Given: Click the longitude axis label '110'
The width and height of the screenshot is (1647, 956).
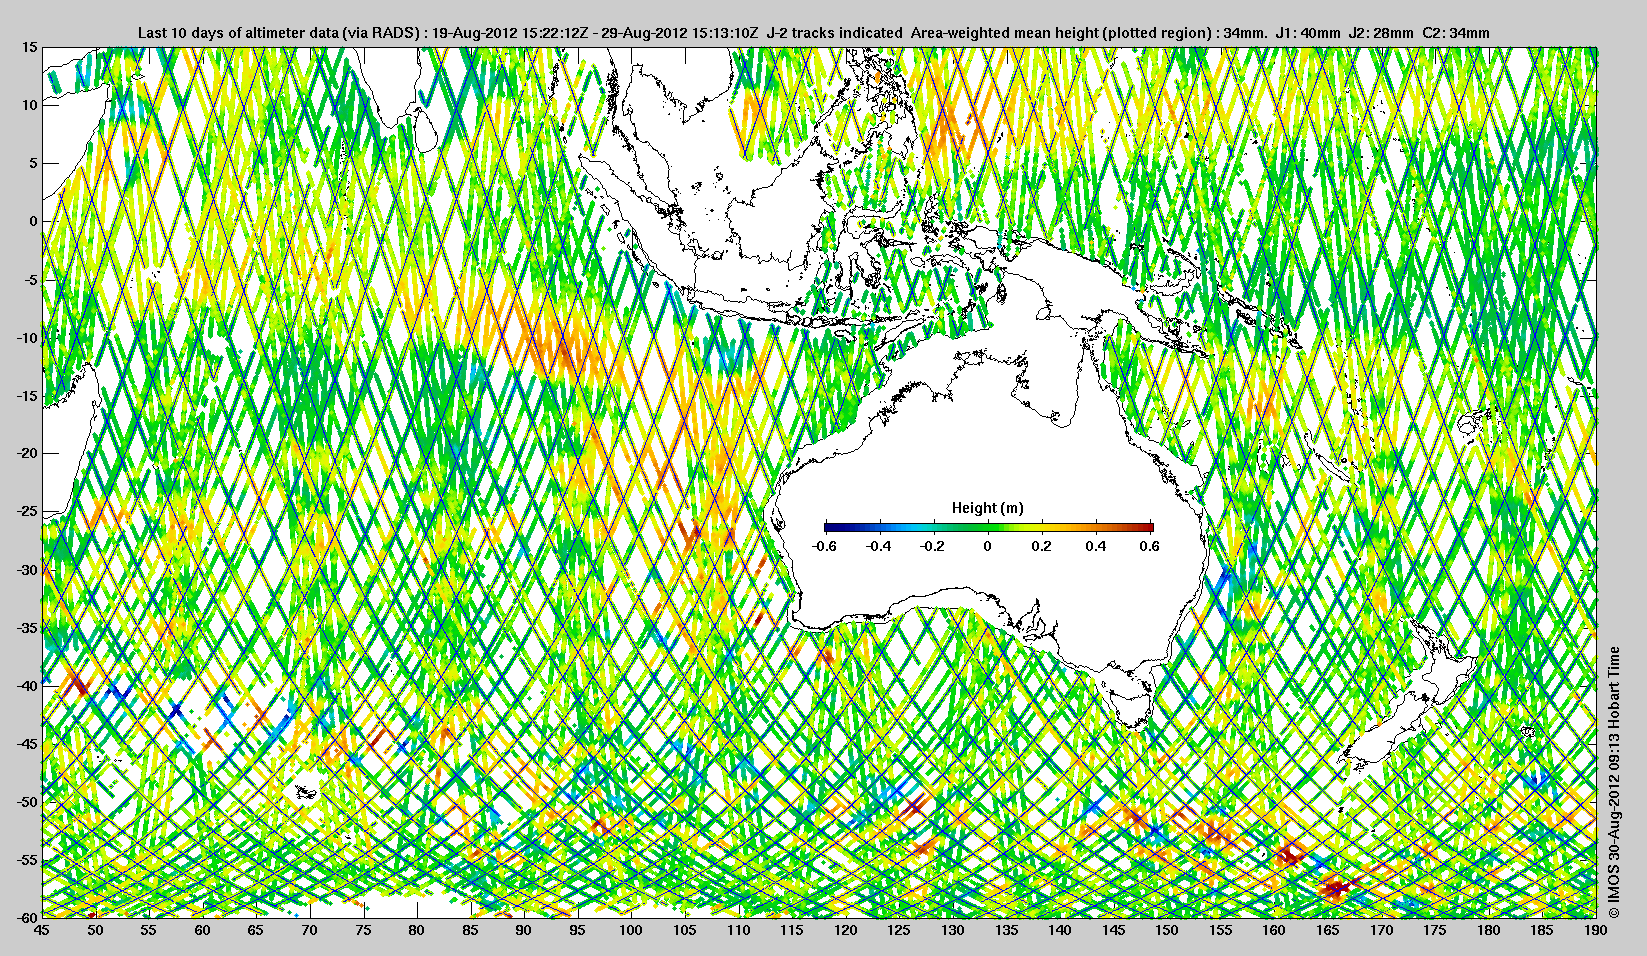Looking at the screenshot, I should click(738, 930).
